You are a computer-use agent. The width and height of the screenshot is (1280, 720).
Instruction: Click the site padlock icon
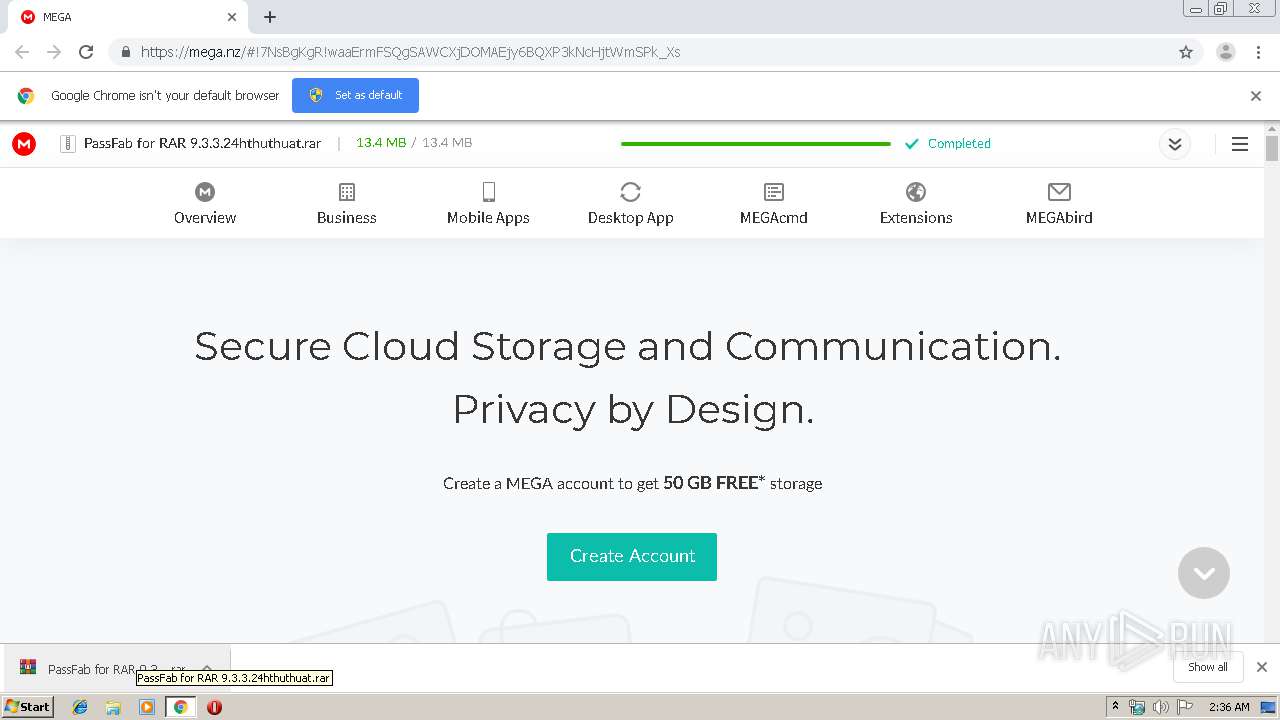click(125, 52)
